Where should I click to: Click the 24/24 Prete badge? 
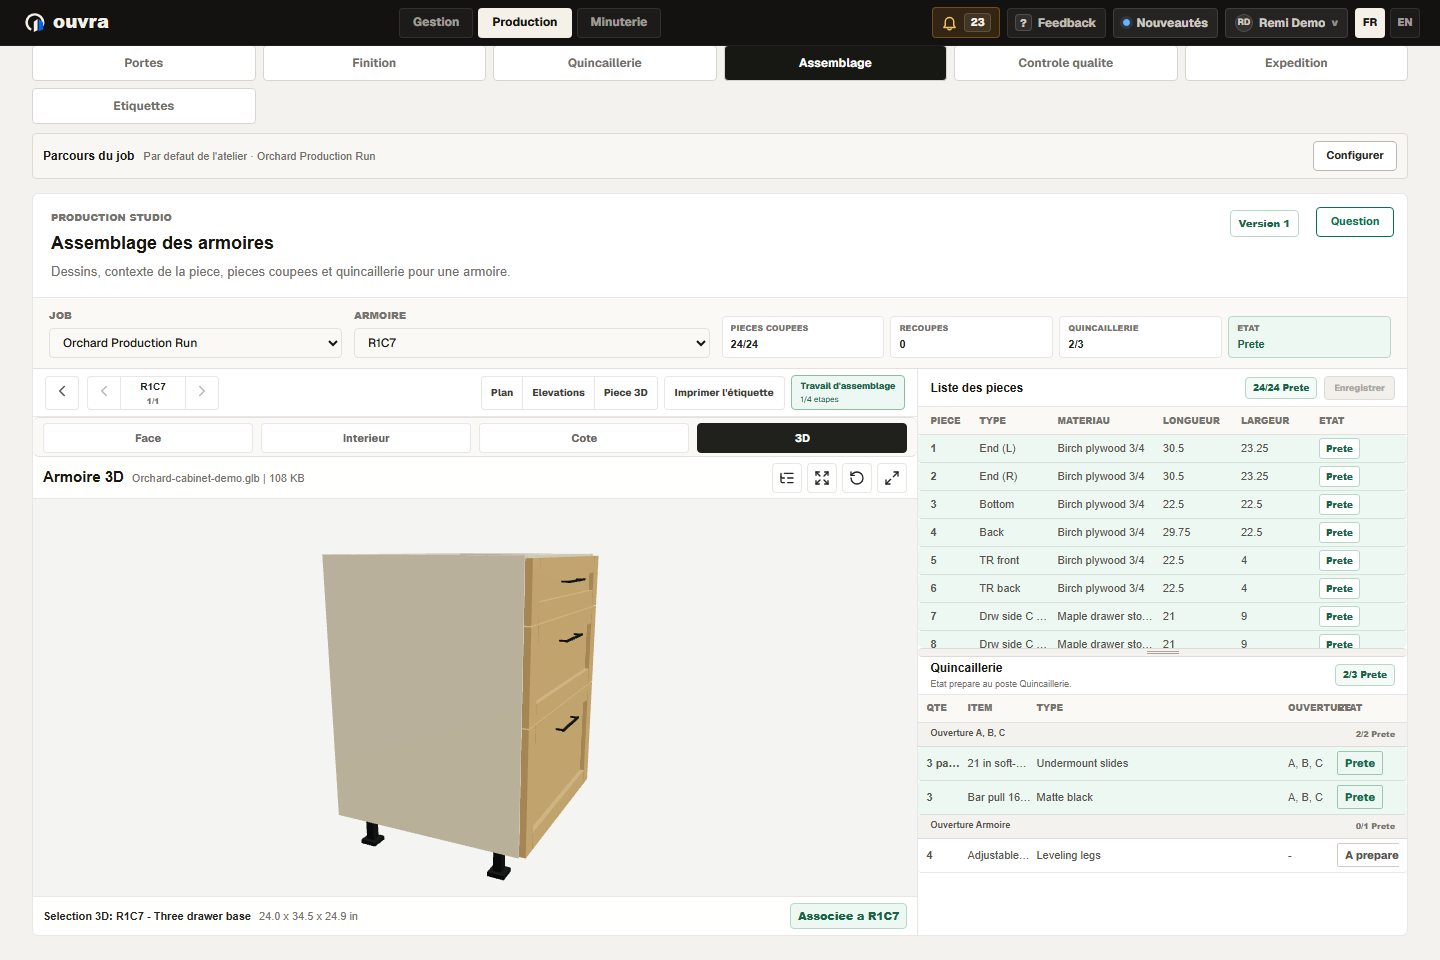(1281, 388)
